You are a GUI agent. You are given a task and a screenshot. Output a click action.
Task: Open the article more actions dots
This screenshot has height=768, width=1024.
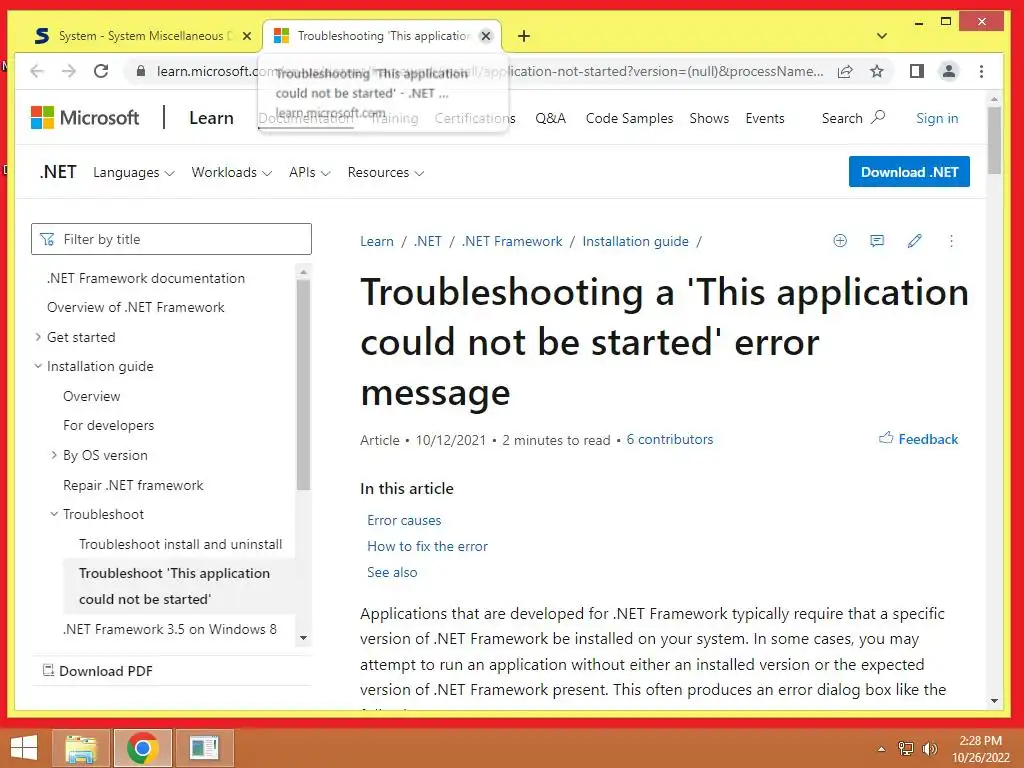click(x=951, y=241)
